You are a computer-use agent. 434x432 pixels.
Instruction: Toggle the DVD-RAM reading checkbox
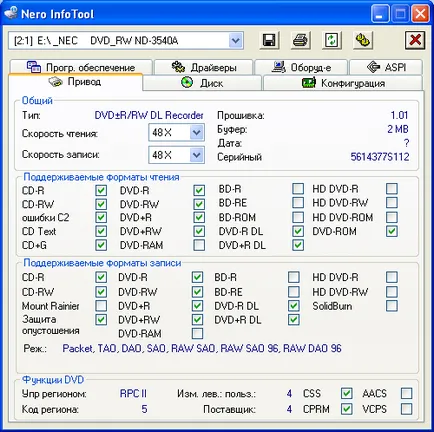[199, 245]
